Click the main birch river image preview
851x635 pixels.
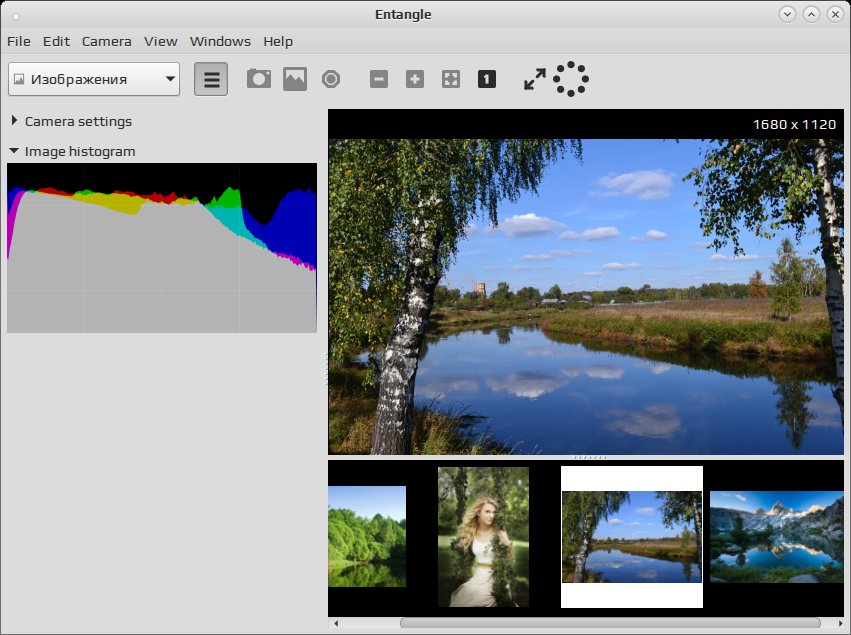[586, 297]
